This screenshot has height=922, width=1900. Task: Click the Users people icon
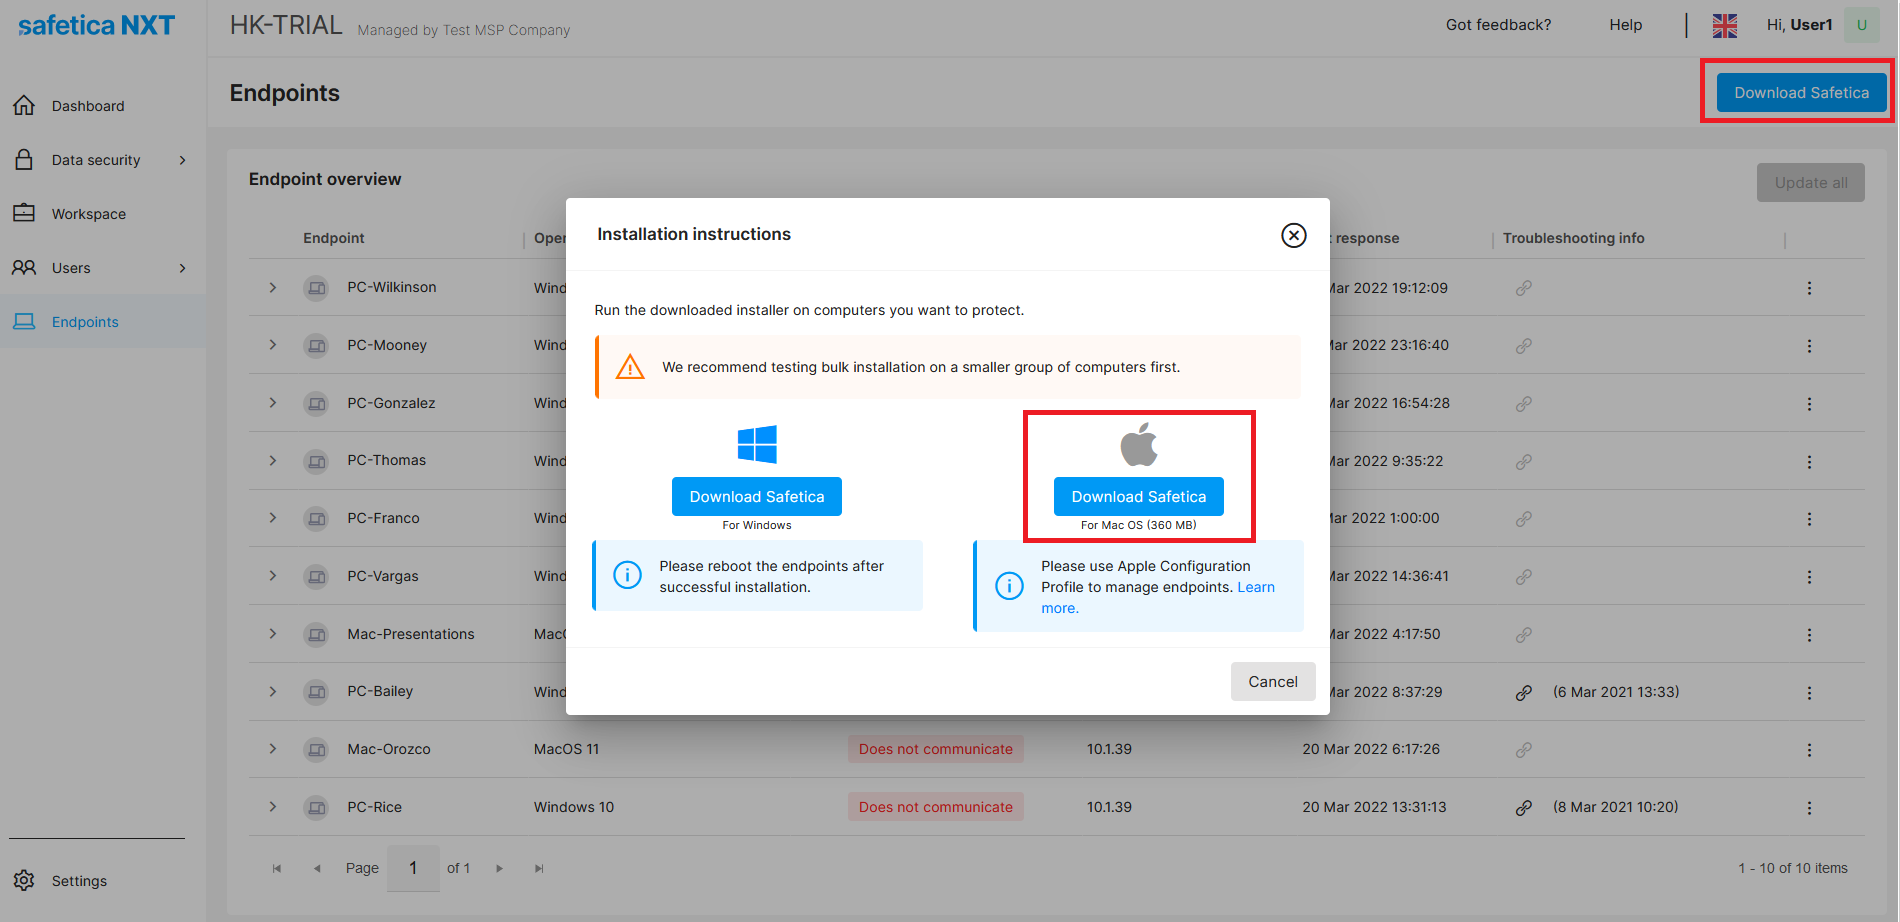24,267
